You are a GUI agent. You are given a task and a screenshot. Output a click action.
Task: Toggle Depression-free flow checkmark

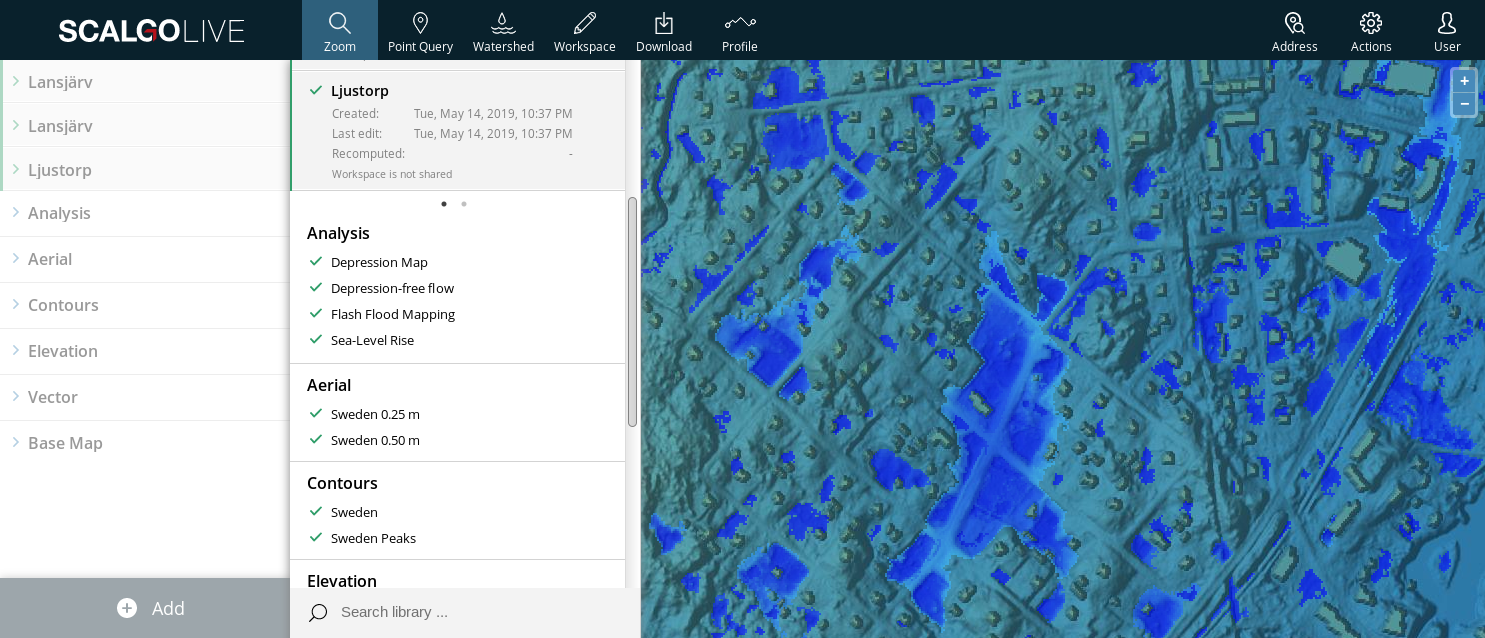point(316,288)
